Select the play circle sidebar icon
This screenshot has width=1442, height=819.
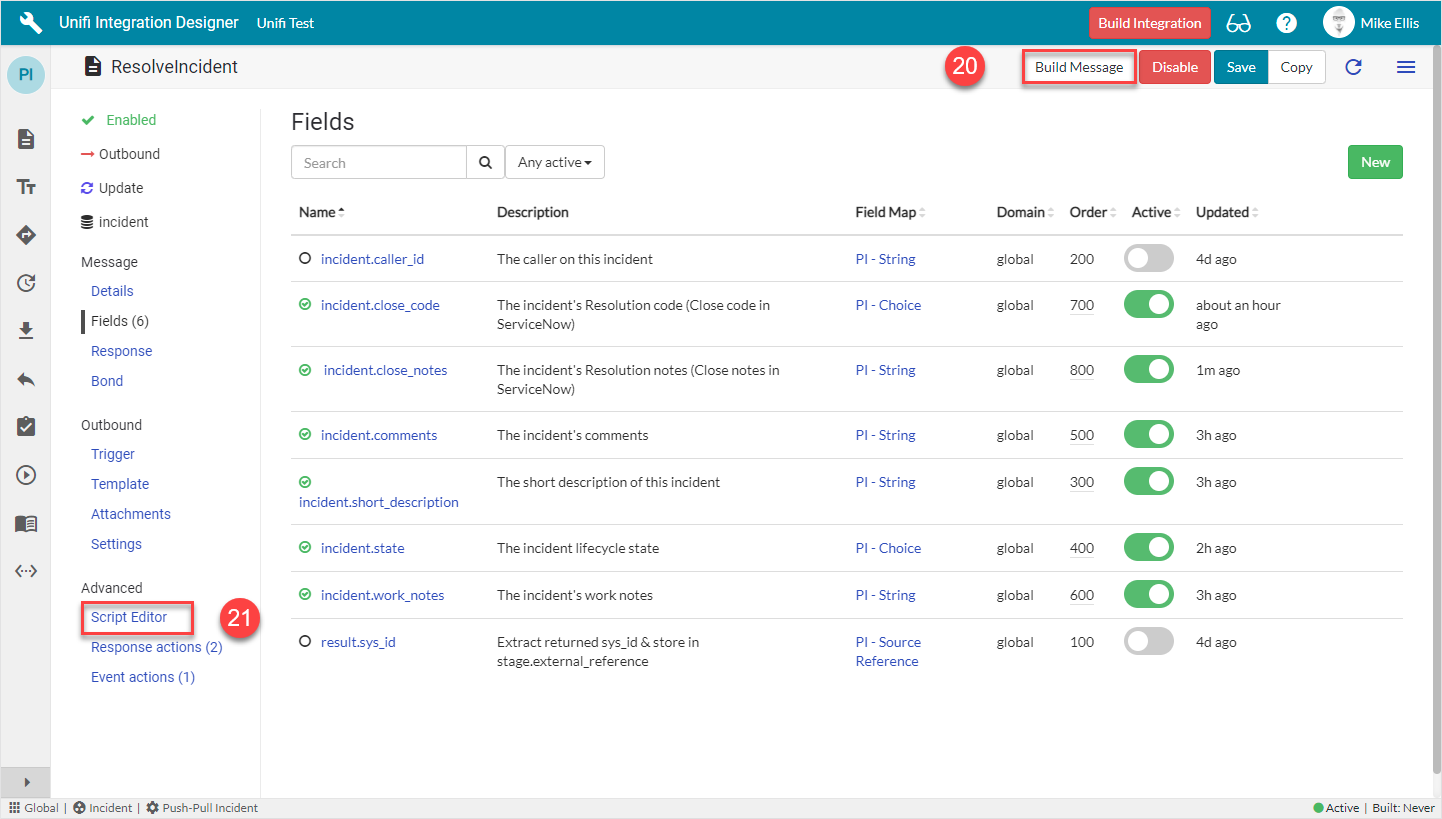click(x=26, y=475)
